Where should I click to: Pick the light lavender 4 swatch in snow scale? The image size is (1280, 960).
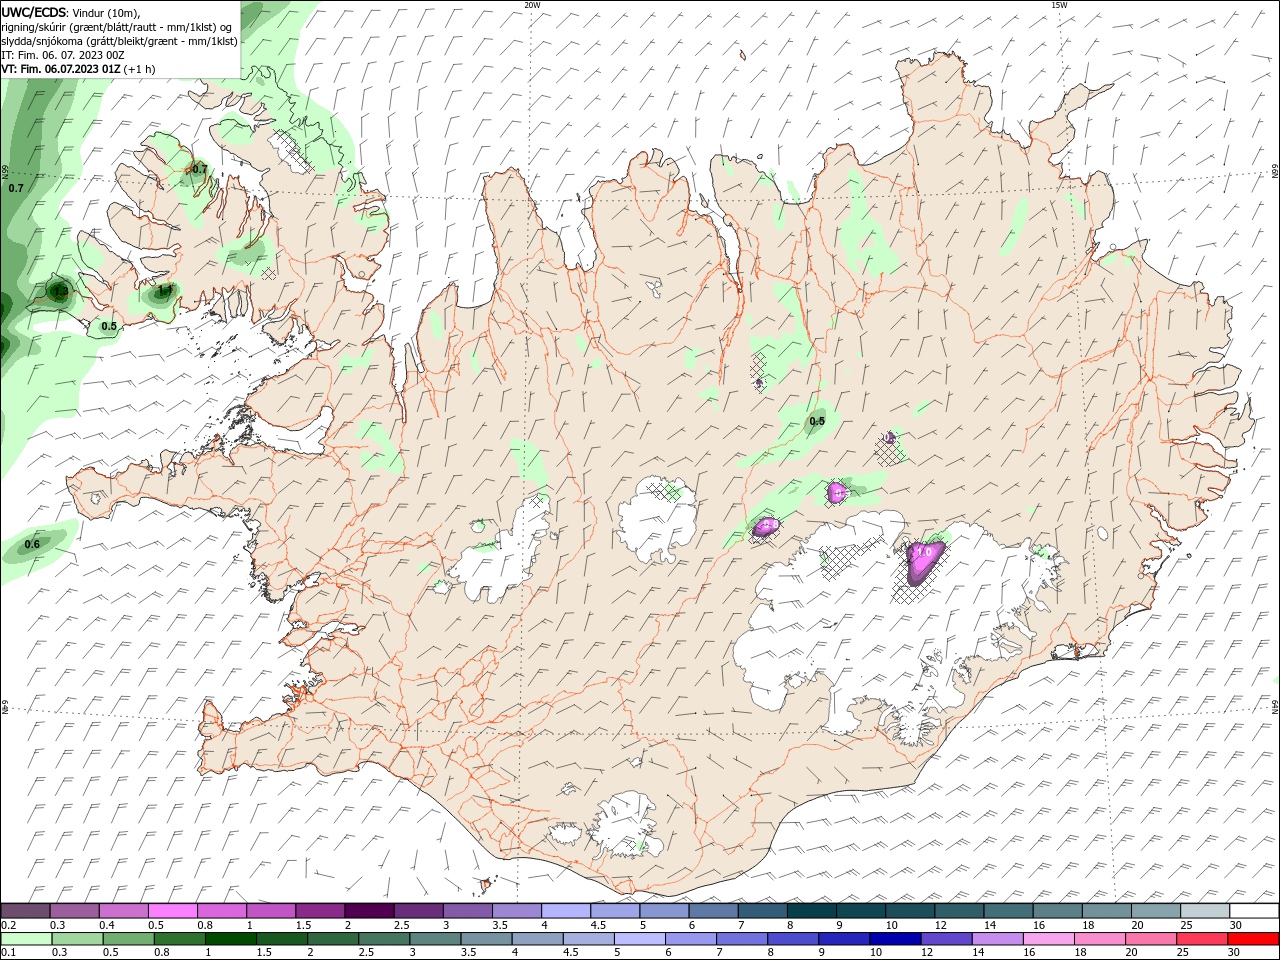[565, 911]
